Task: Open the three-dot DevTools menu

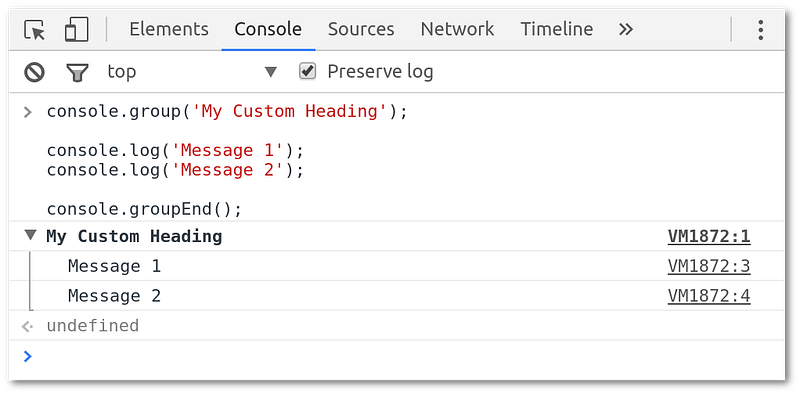Action: [x=760, y=30]
